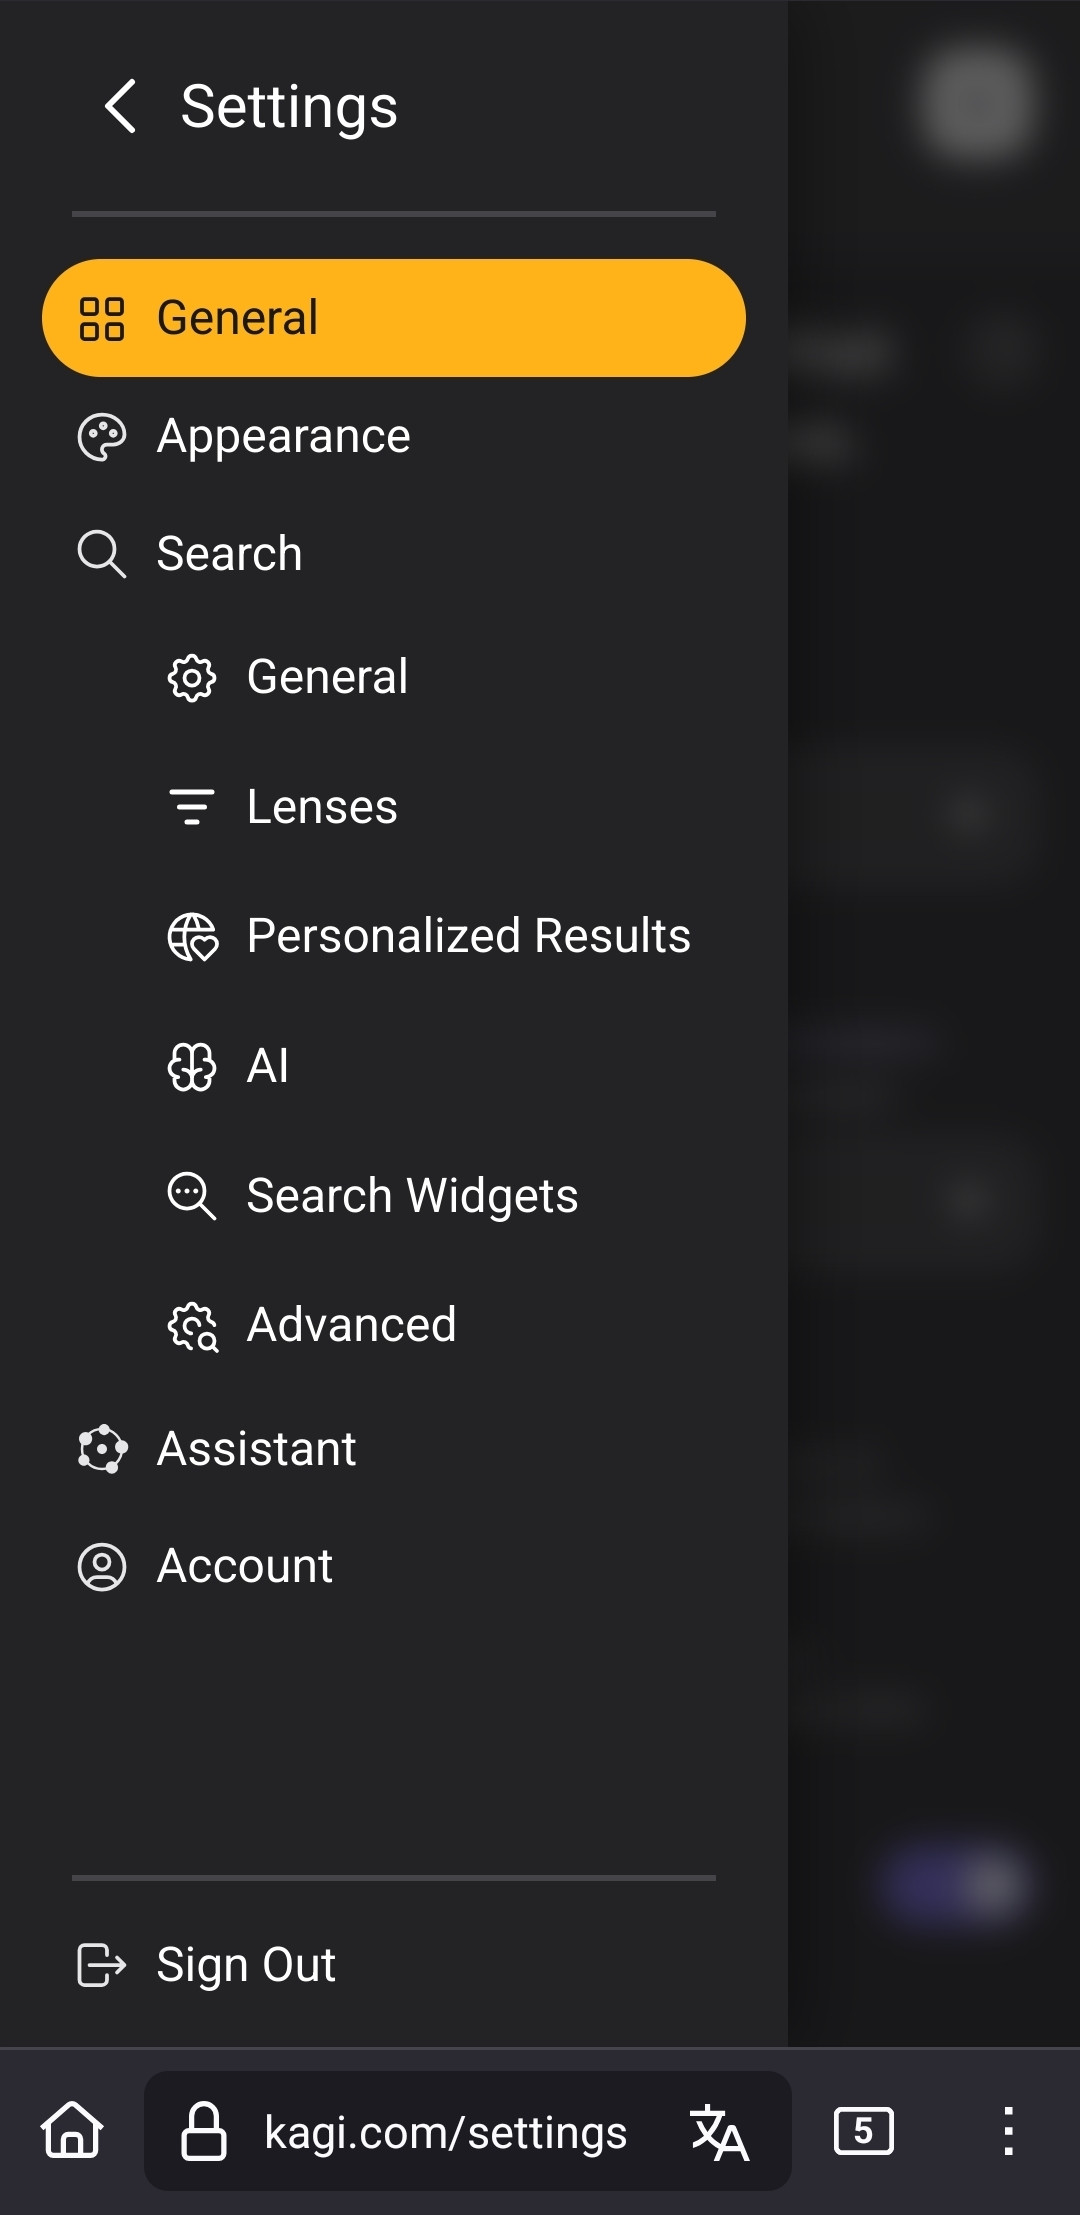The height and width of the screenshot is (2215, 1080).
Task: Click the AI brain icon
Action: [192, 1066]
